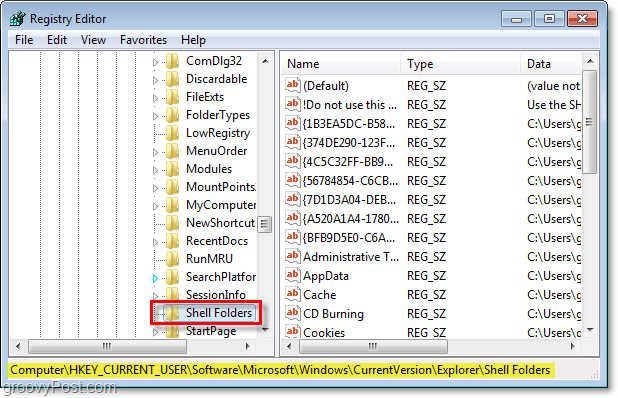Screen dimensions: 618x398
Task: Expand the FileExts key
Action: click(155, 98)
